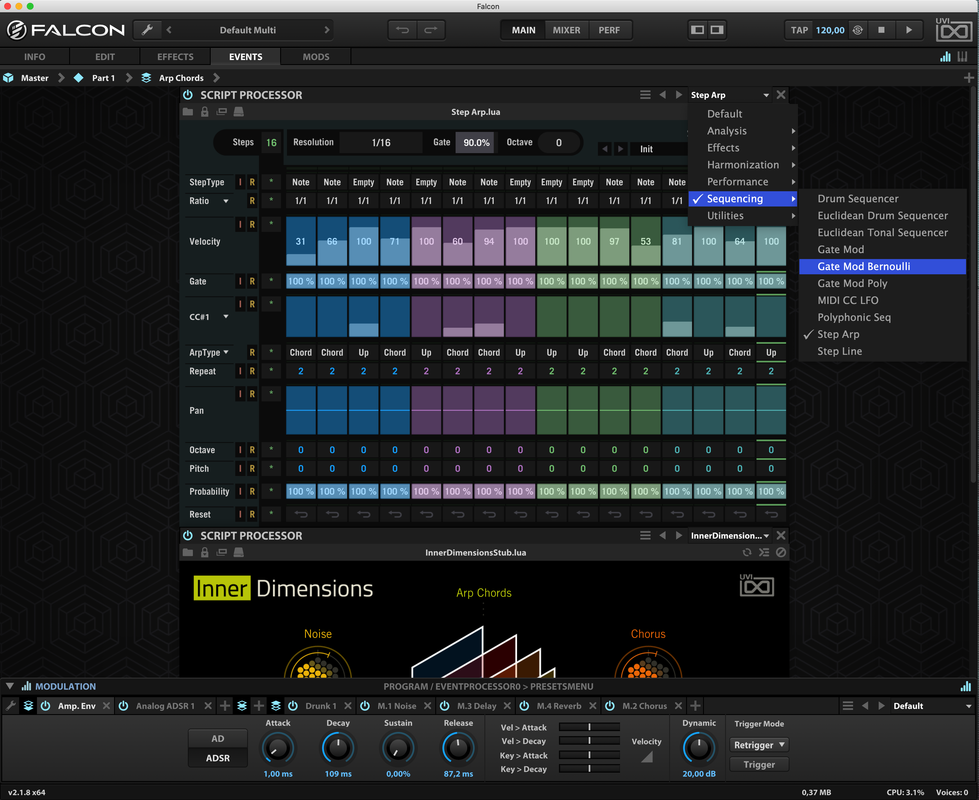Switch to the PERF view
This screenshot has height=800, width=979.
pos(609,30)
